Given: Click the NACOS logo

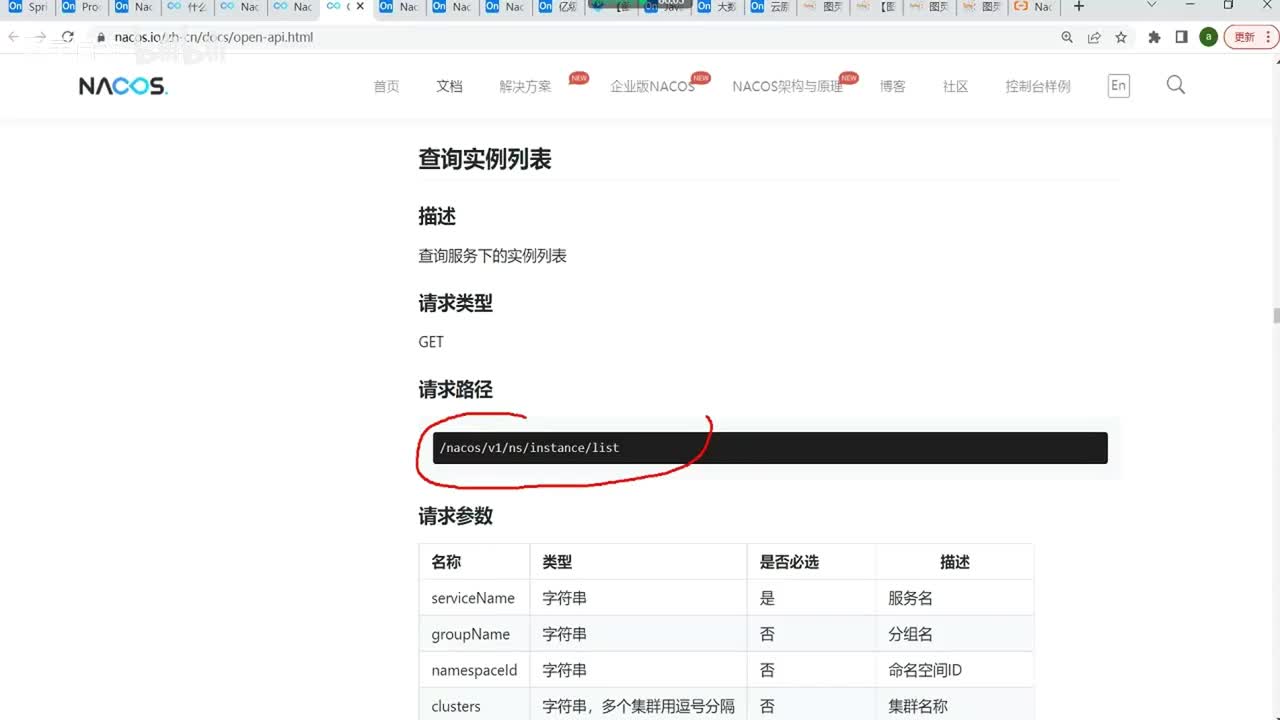Looking at the screenshot, I should 123,86.
